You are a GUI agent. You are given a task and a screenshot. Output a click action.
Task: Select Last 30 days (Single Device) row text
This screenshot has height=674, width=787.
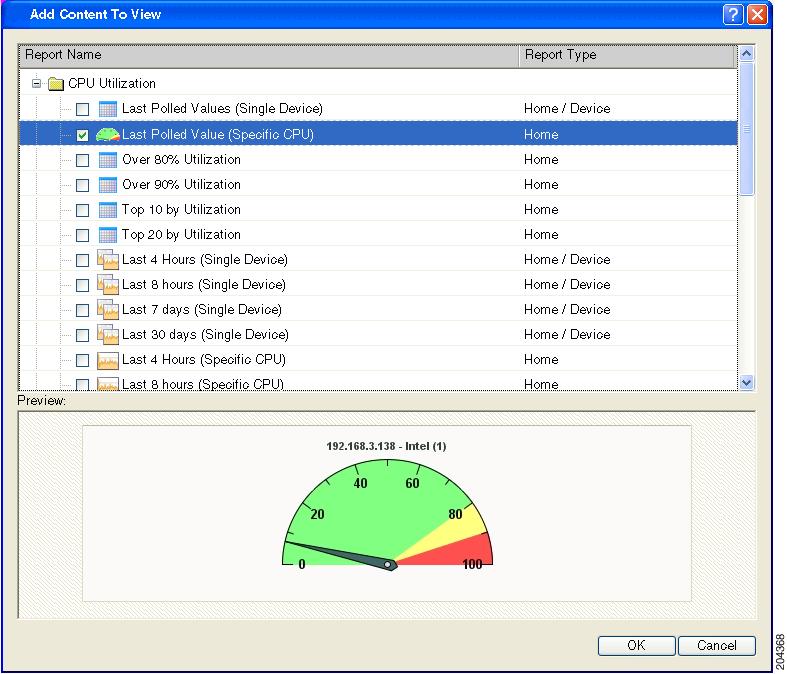(205, 335)
